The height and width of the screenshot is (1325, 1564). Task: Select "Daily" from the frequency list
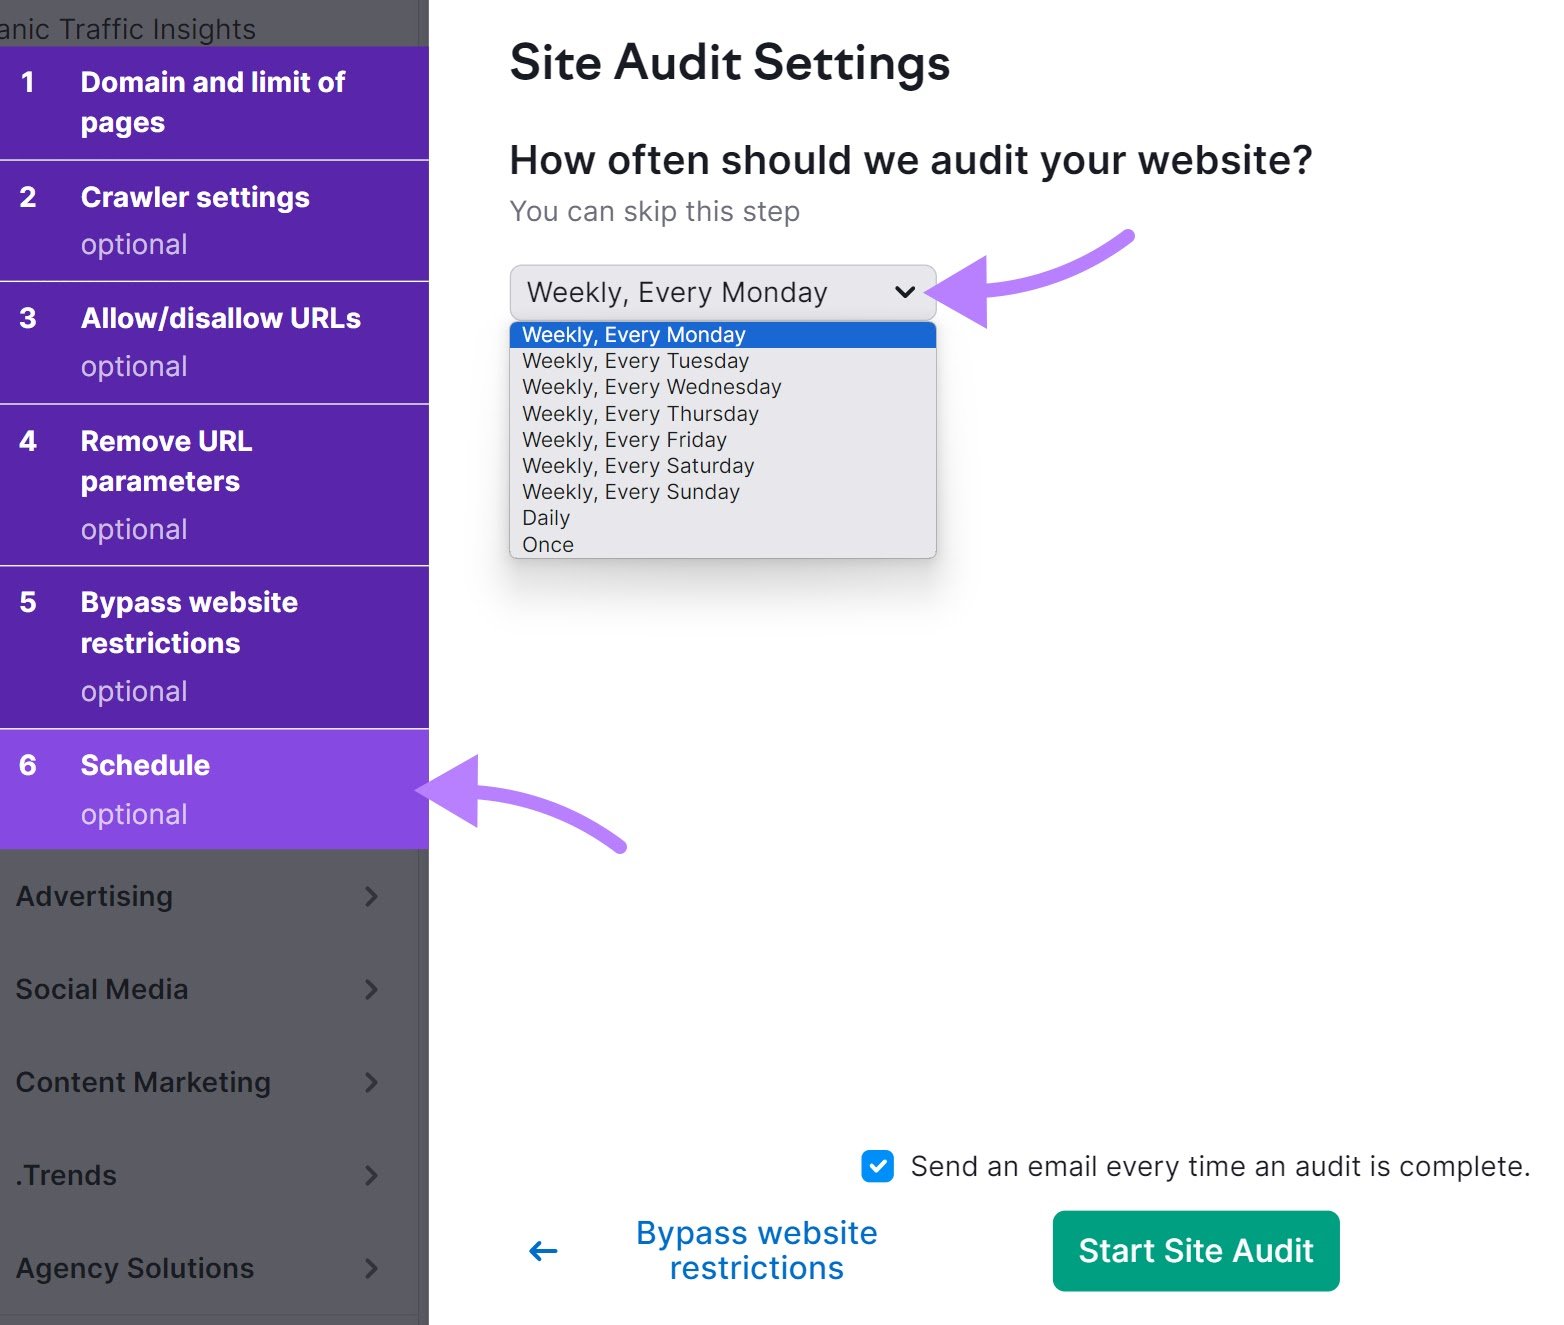(x=546, y=518)
